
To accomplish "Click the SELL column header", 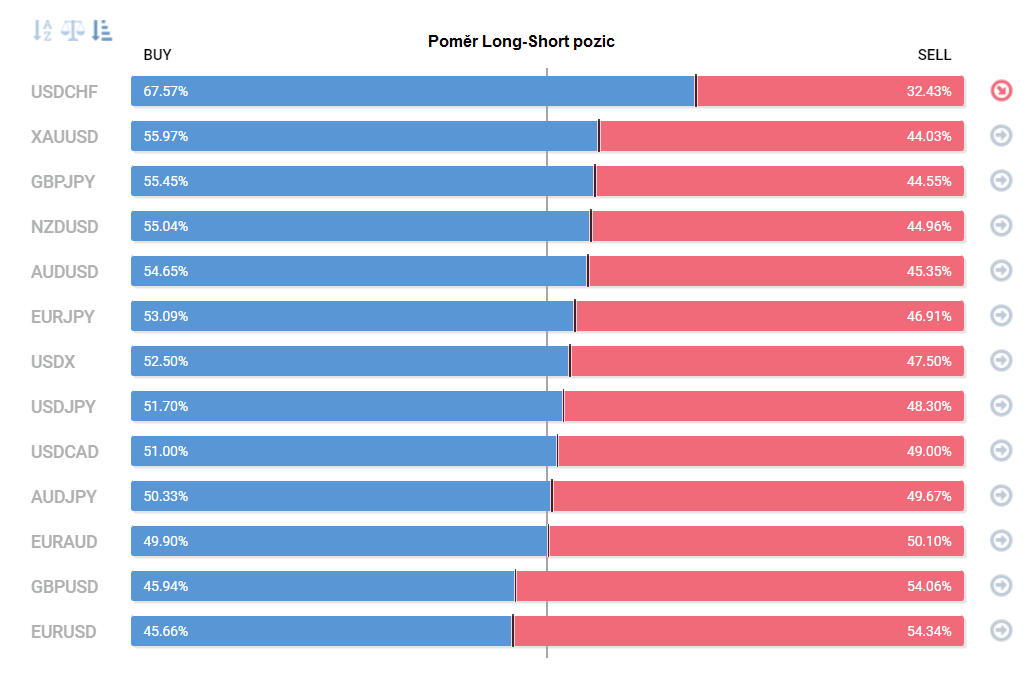I will (934, 55).
